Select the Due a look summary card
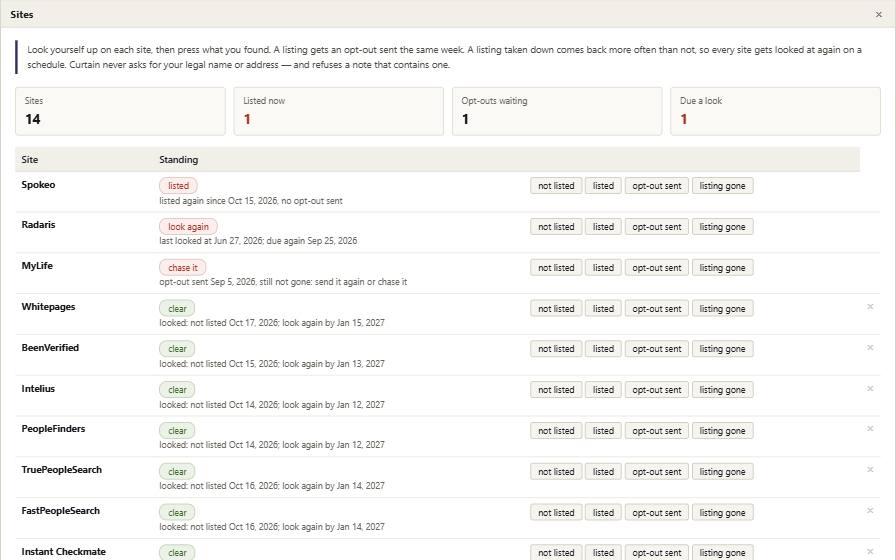This screenshot has height=560, width=896. (x=775, y=111)
